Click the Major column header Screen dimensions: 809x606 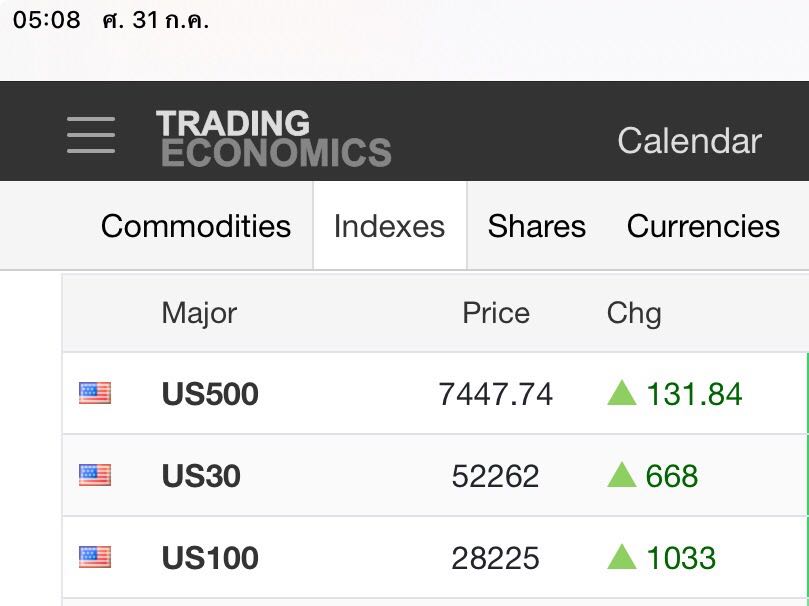coord(199,314)
